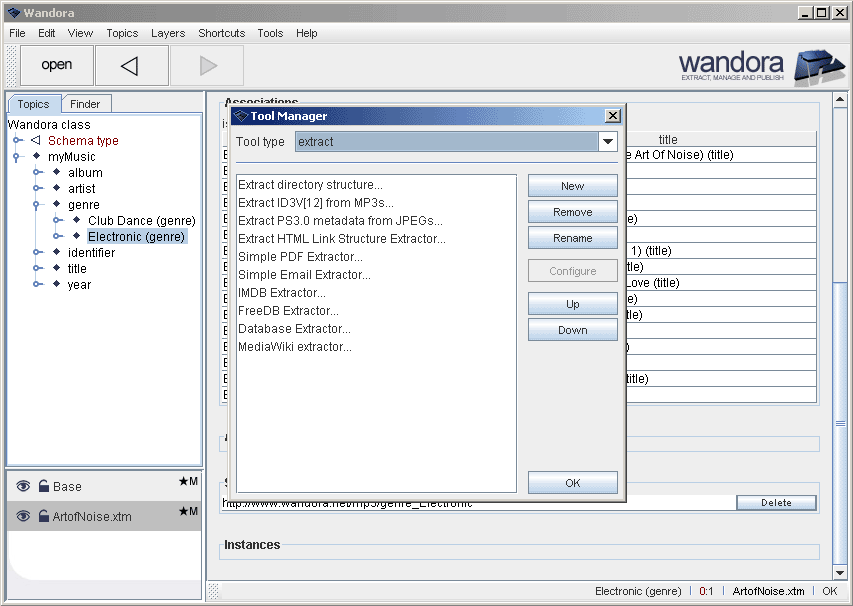Collapse the genre tree node
Viewport: 853px width, 606px height.
[38, 205]
